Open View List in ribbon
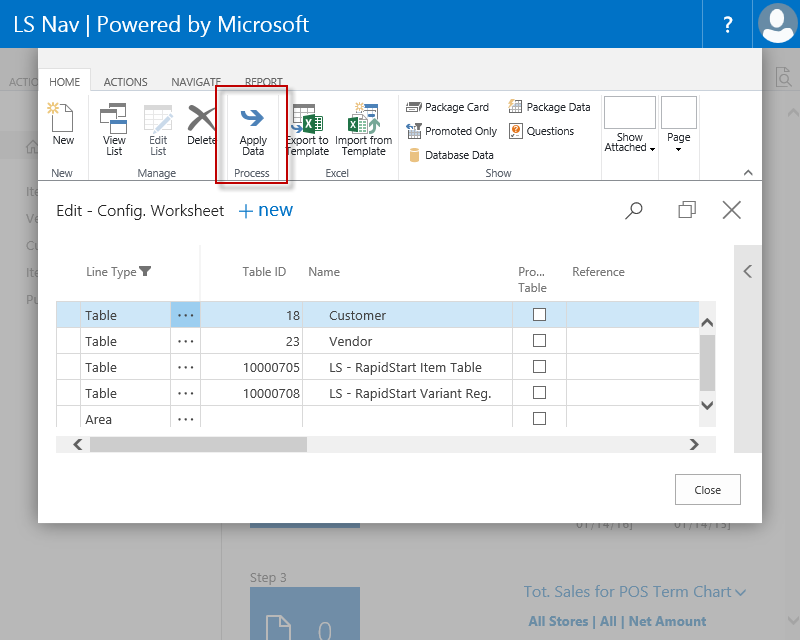 pyautogui.click(x=114, y=118)
